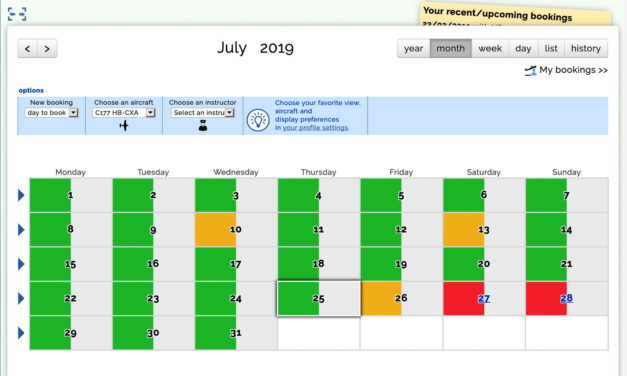
Task: Go to previous month arrow
Action: pyautogui.click(x=28, y=49)
